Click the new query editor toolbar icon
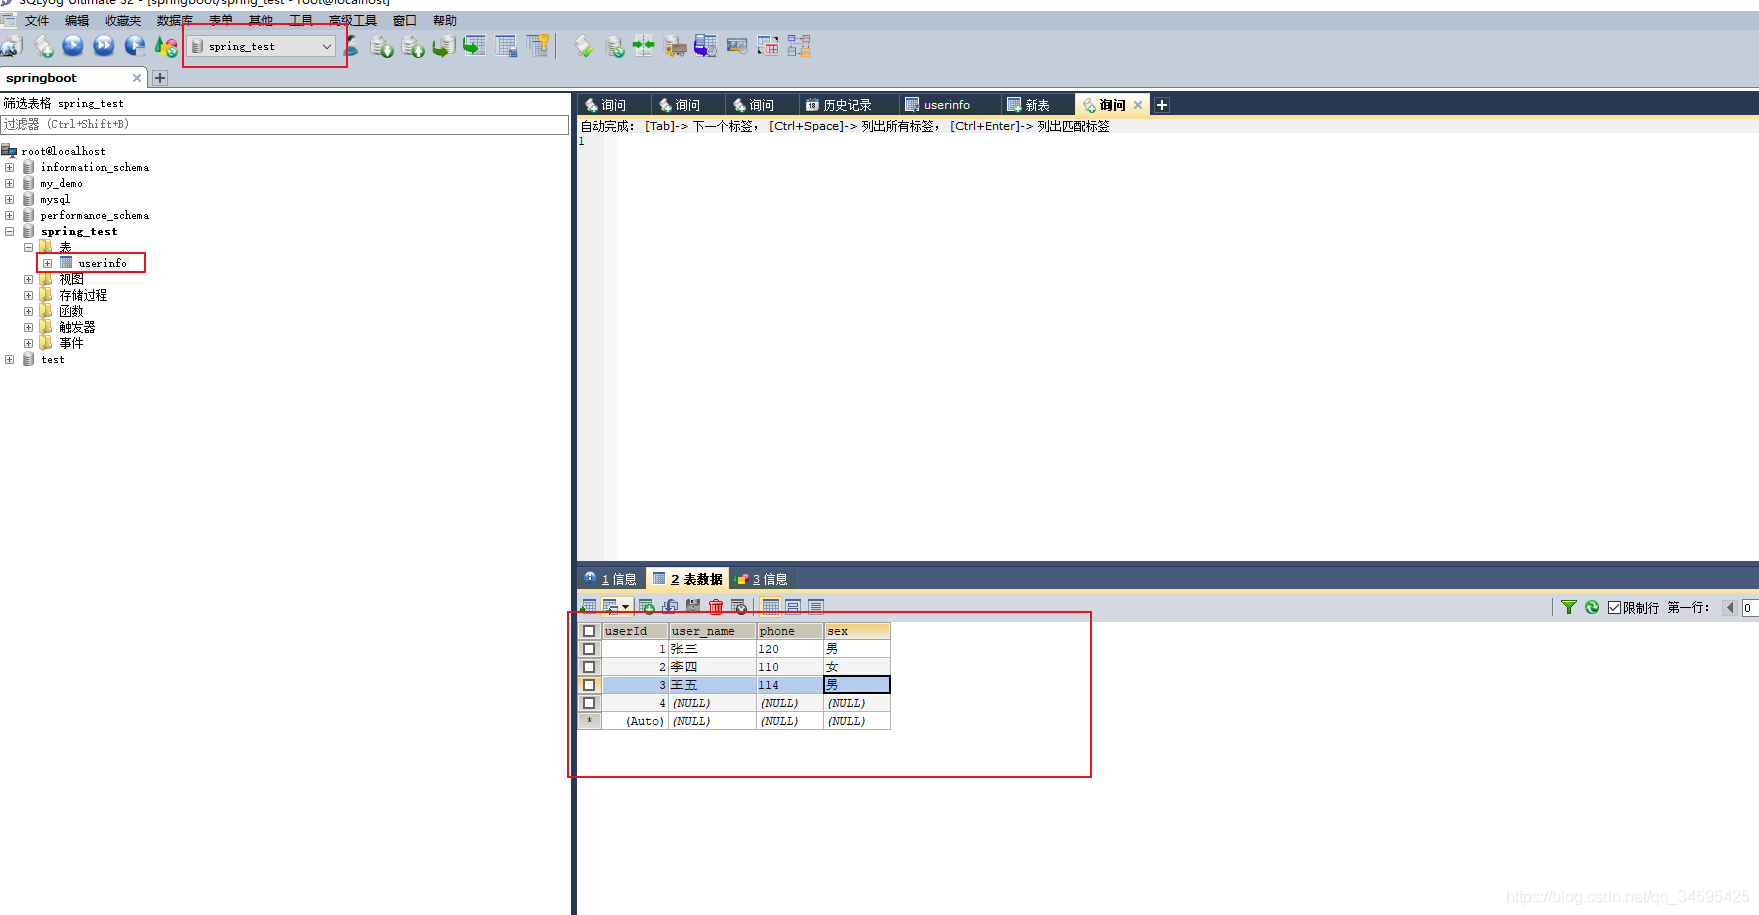This screenshot has width=1759, height=915. pyautogui.click(x=44, y=46)
